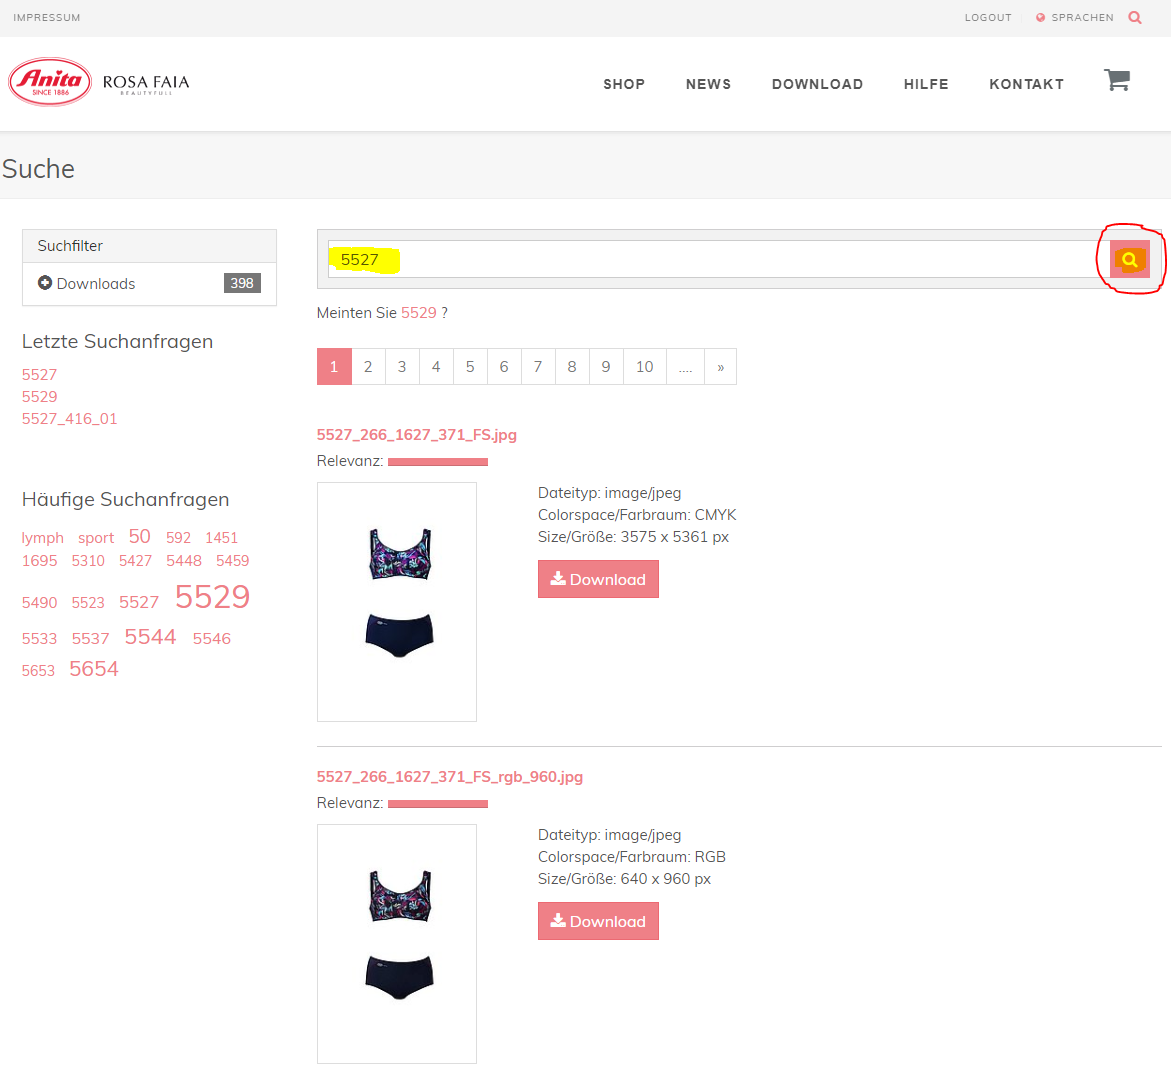Go to next results page arrow
This screenshot has height=1082, width=1171.
(720, 367)
